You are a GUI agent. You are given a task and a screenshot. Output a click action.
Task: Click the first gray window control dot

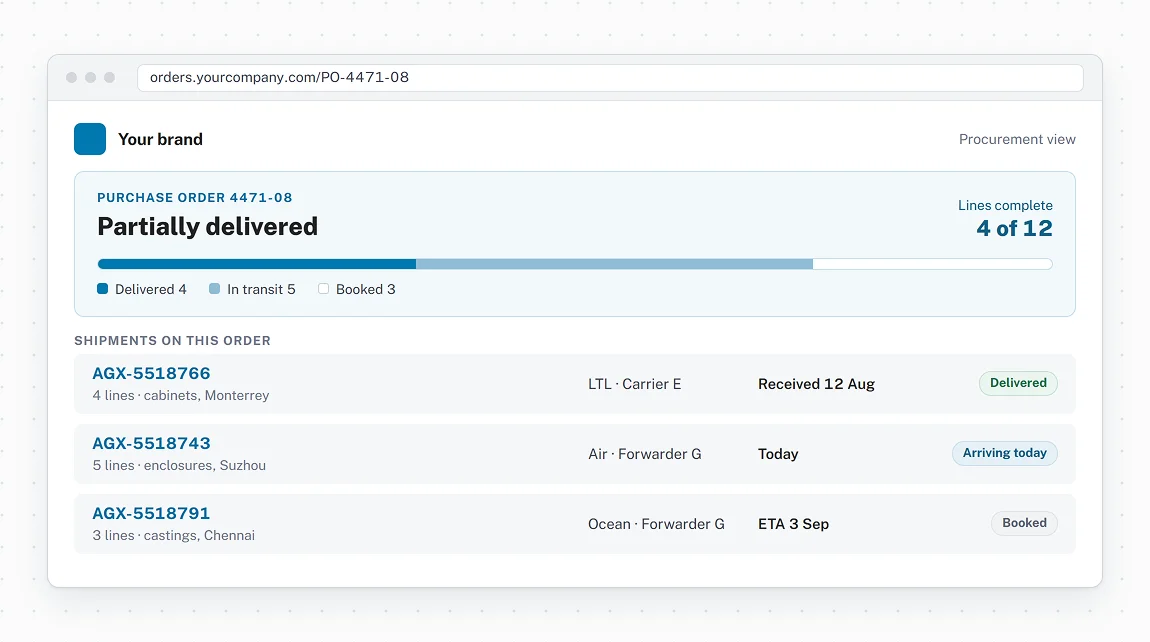coord(71,78)
